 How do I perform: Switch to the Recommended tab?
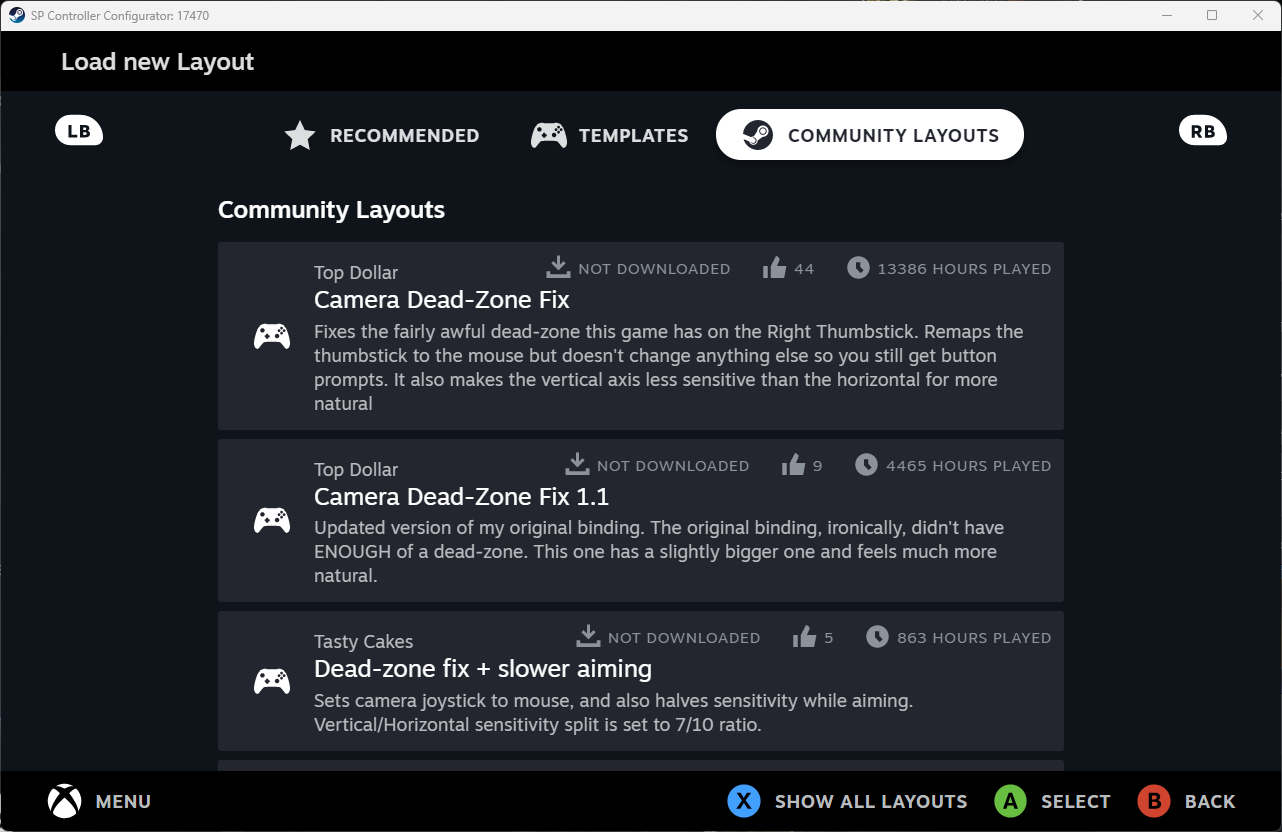click(382, 136)
